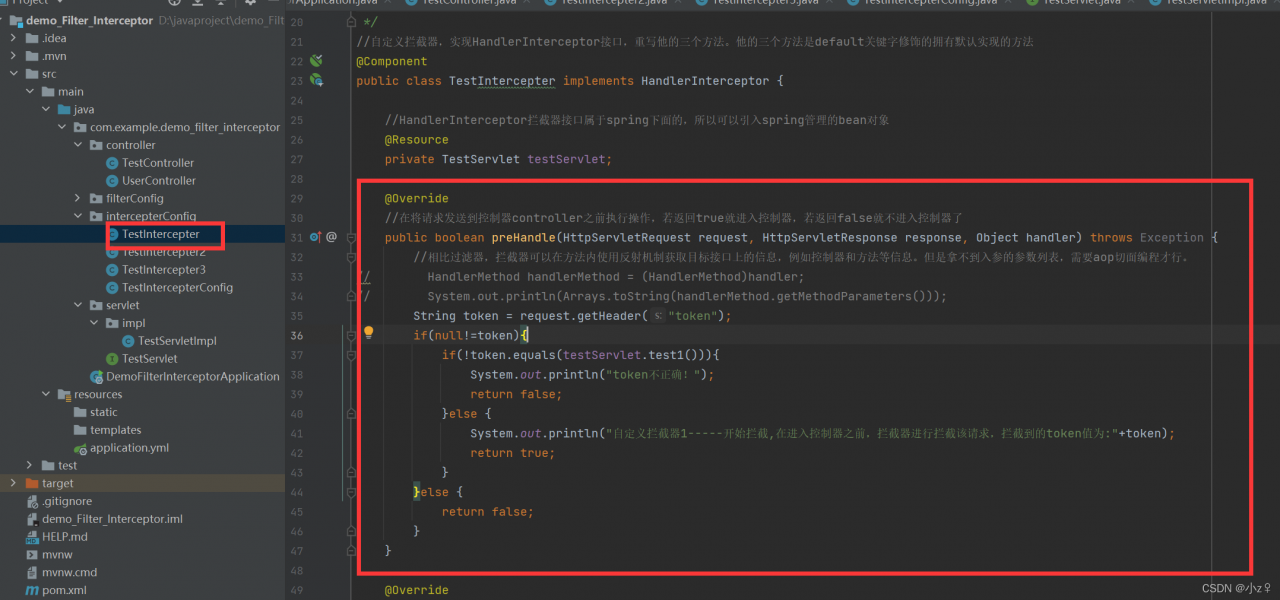Click the DemoFilterInterceptorApplication Spring Boot icon
1280x600 pixels.
96,377
